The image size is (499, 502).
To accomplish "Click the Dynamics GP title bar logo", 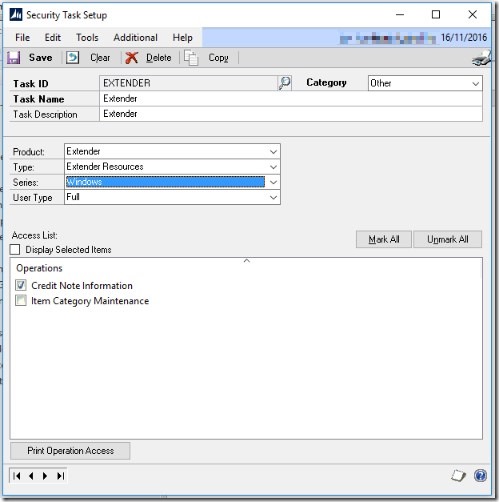I will (x=16, y=15).
